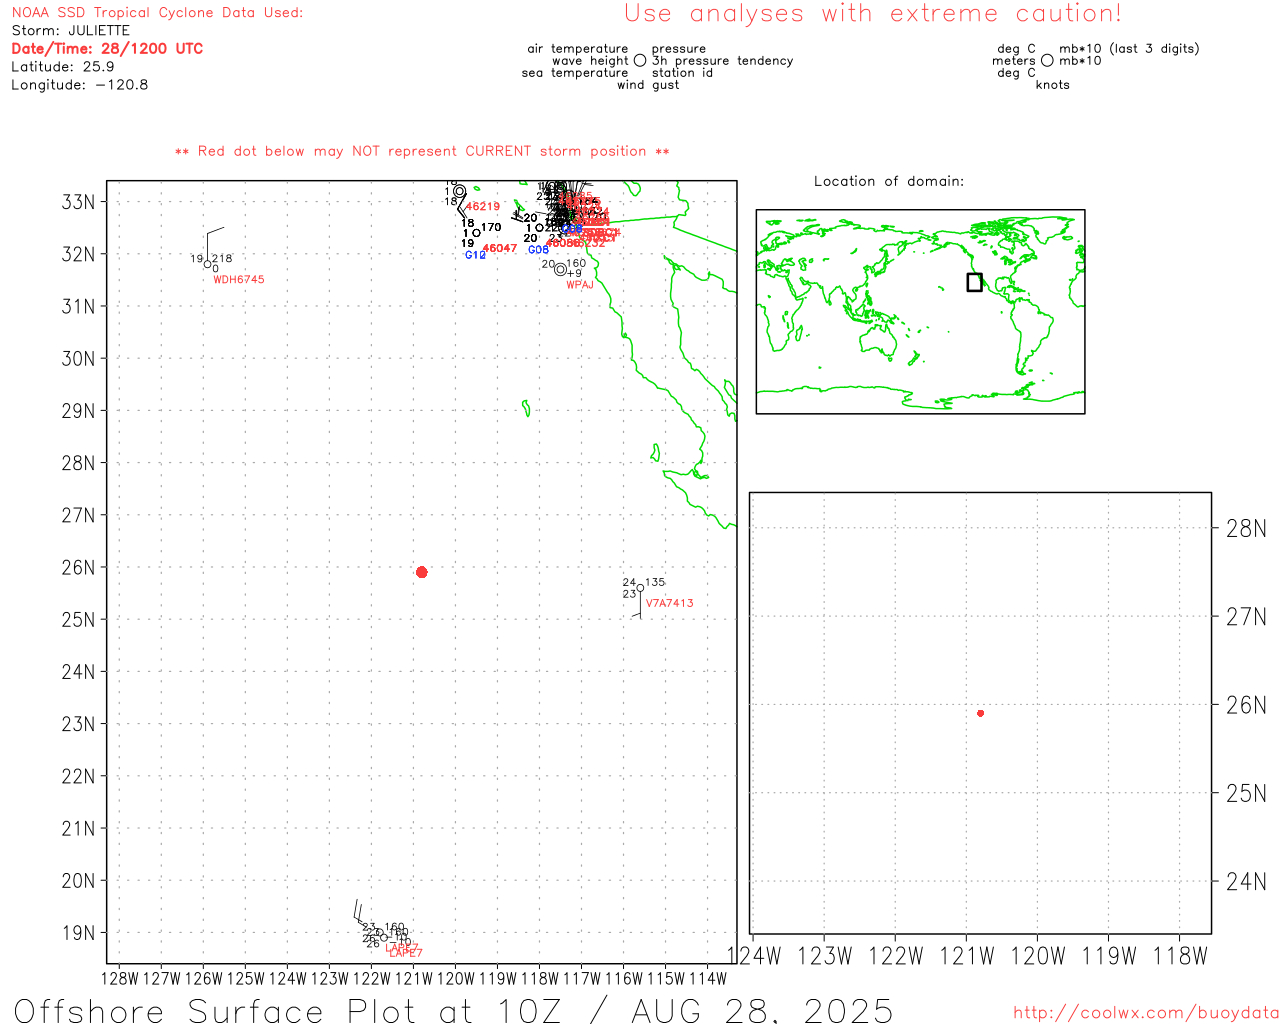Click the 128W longitude label on main map
The height and width of the screenshot is (1024, 1280).
point(120,978)
